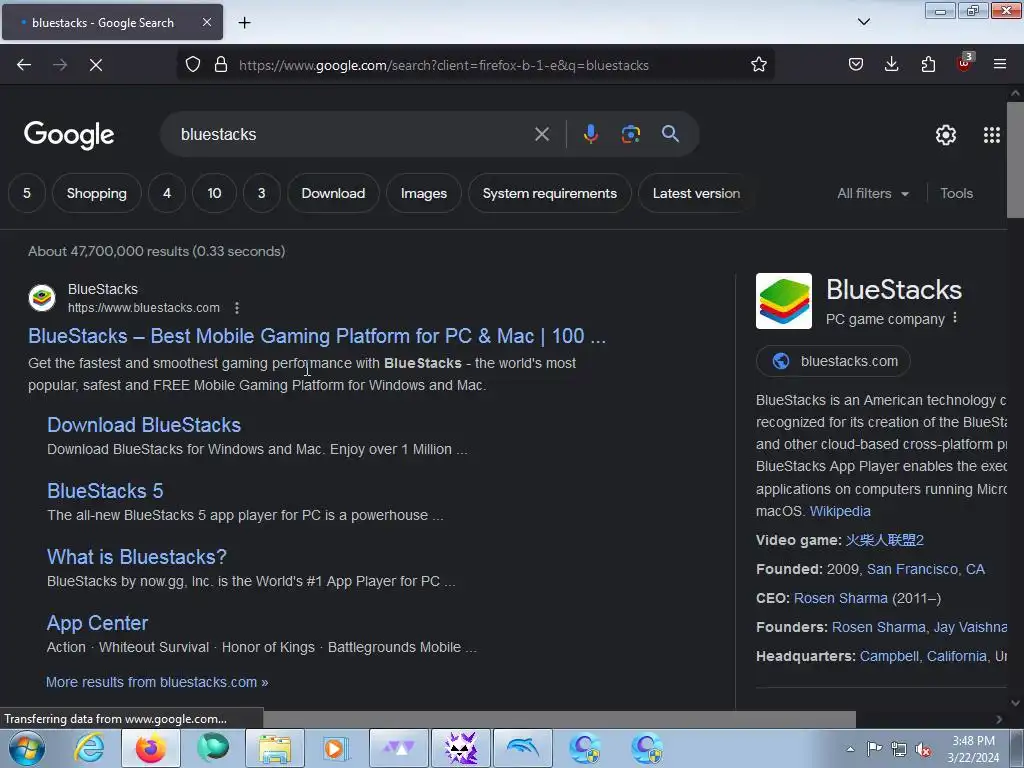Viewport: 1024px width, 768px height.
Task: Open a new browser tab
Action: click(x=244, y=23)
